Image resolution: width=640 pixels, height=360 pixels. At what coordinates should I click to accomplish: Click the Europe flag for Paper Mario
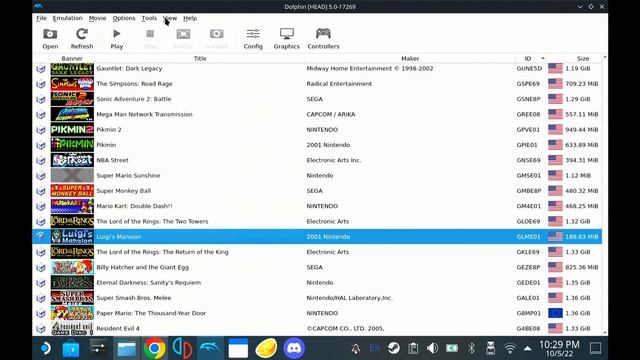click(x=555, y=313)
